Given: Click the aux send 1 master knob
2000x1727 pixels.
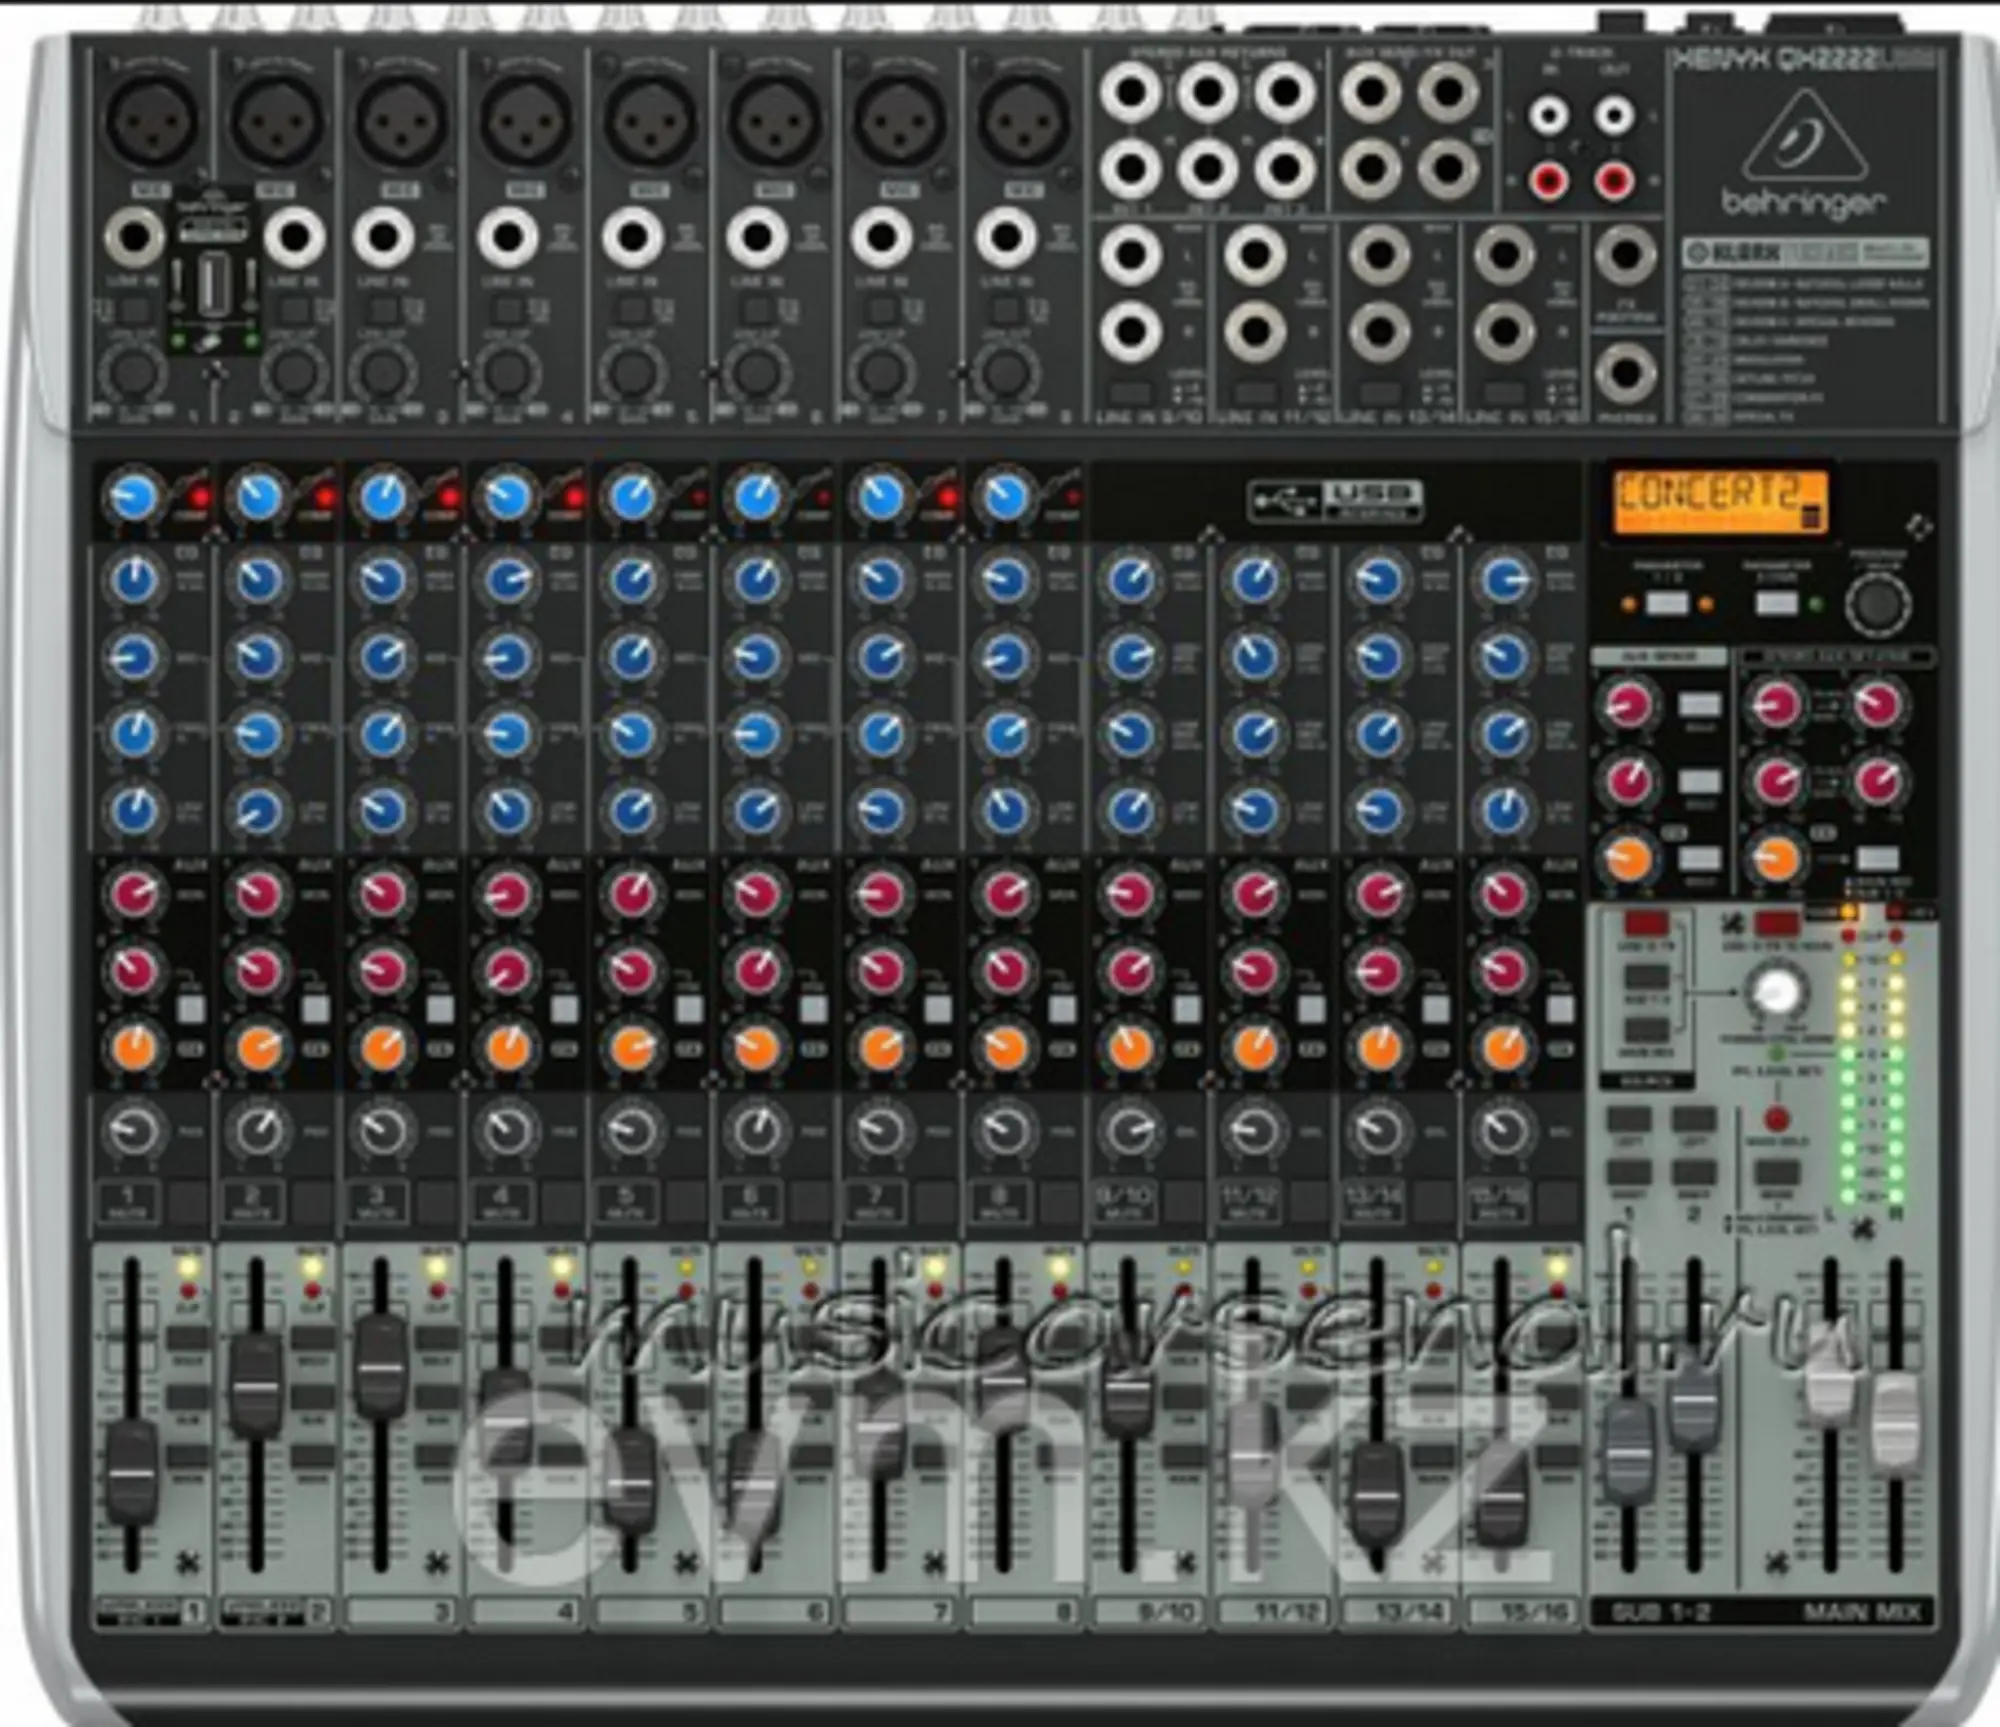Looking at the screenshot, I should tap(1628, 705).
